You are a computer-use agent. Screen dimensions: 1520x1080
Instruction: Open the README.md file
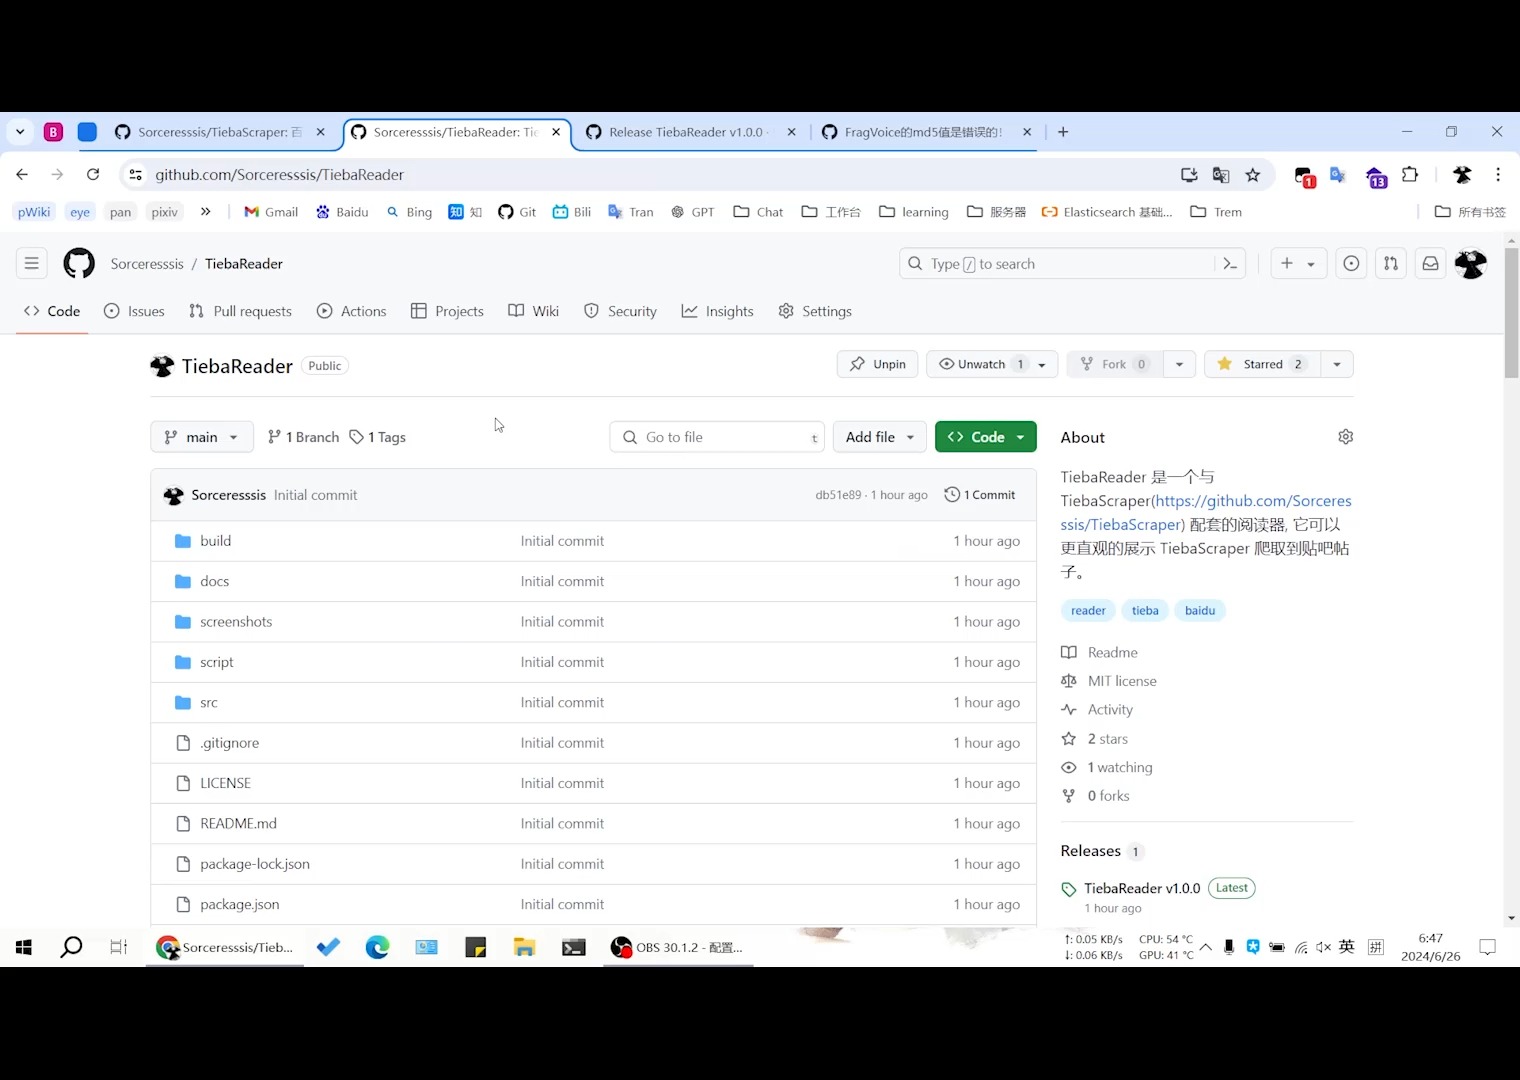(x=238, y=824)
